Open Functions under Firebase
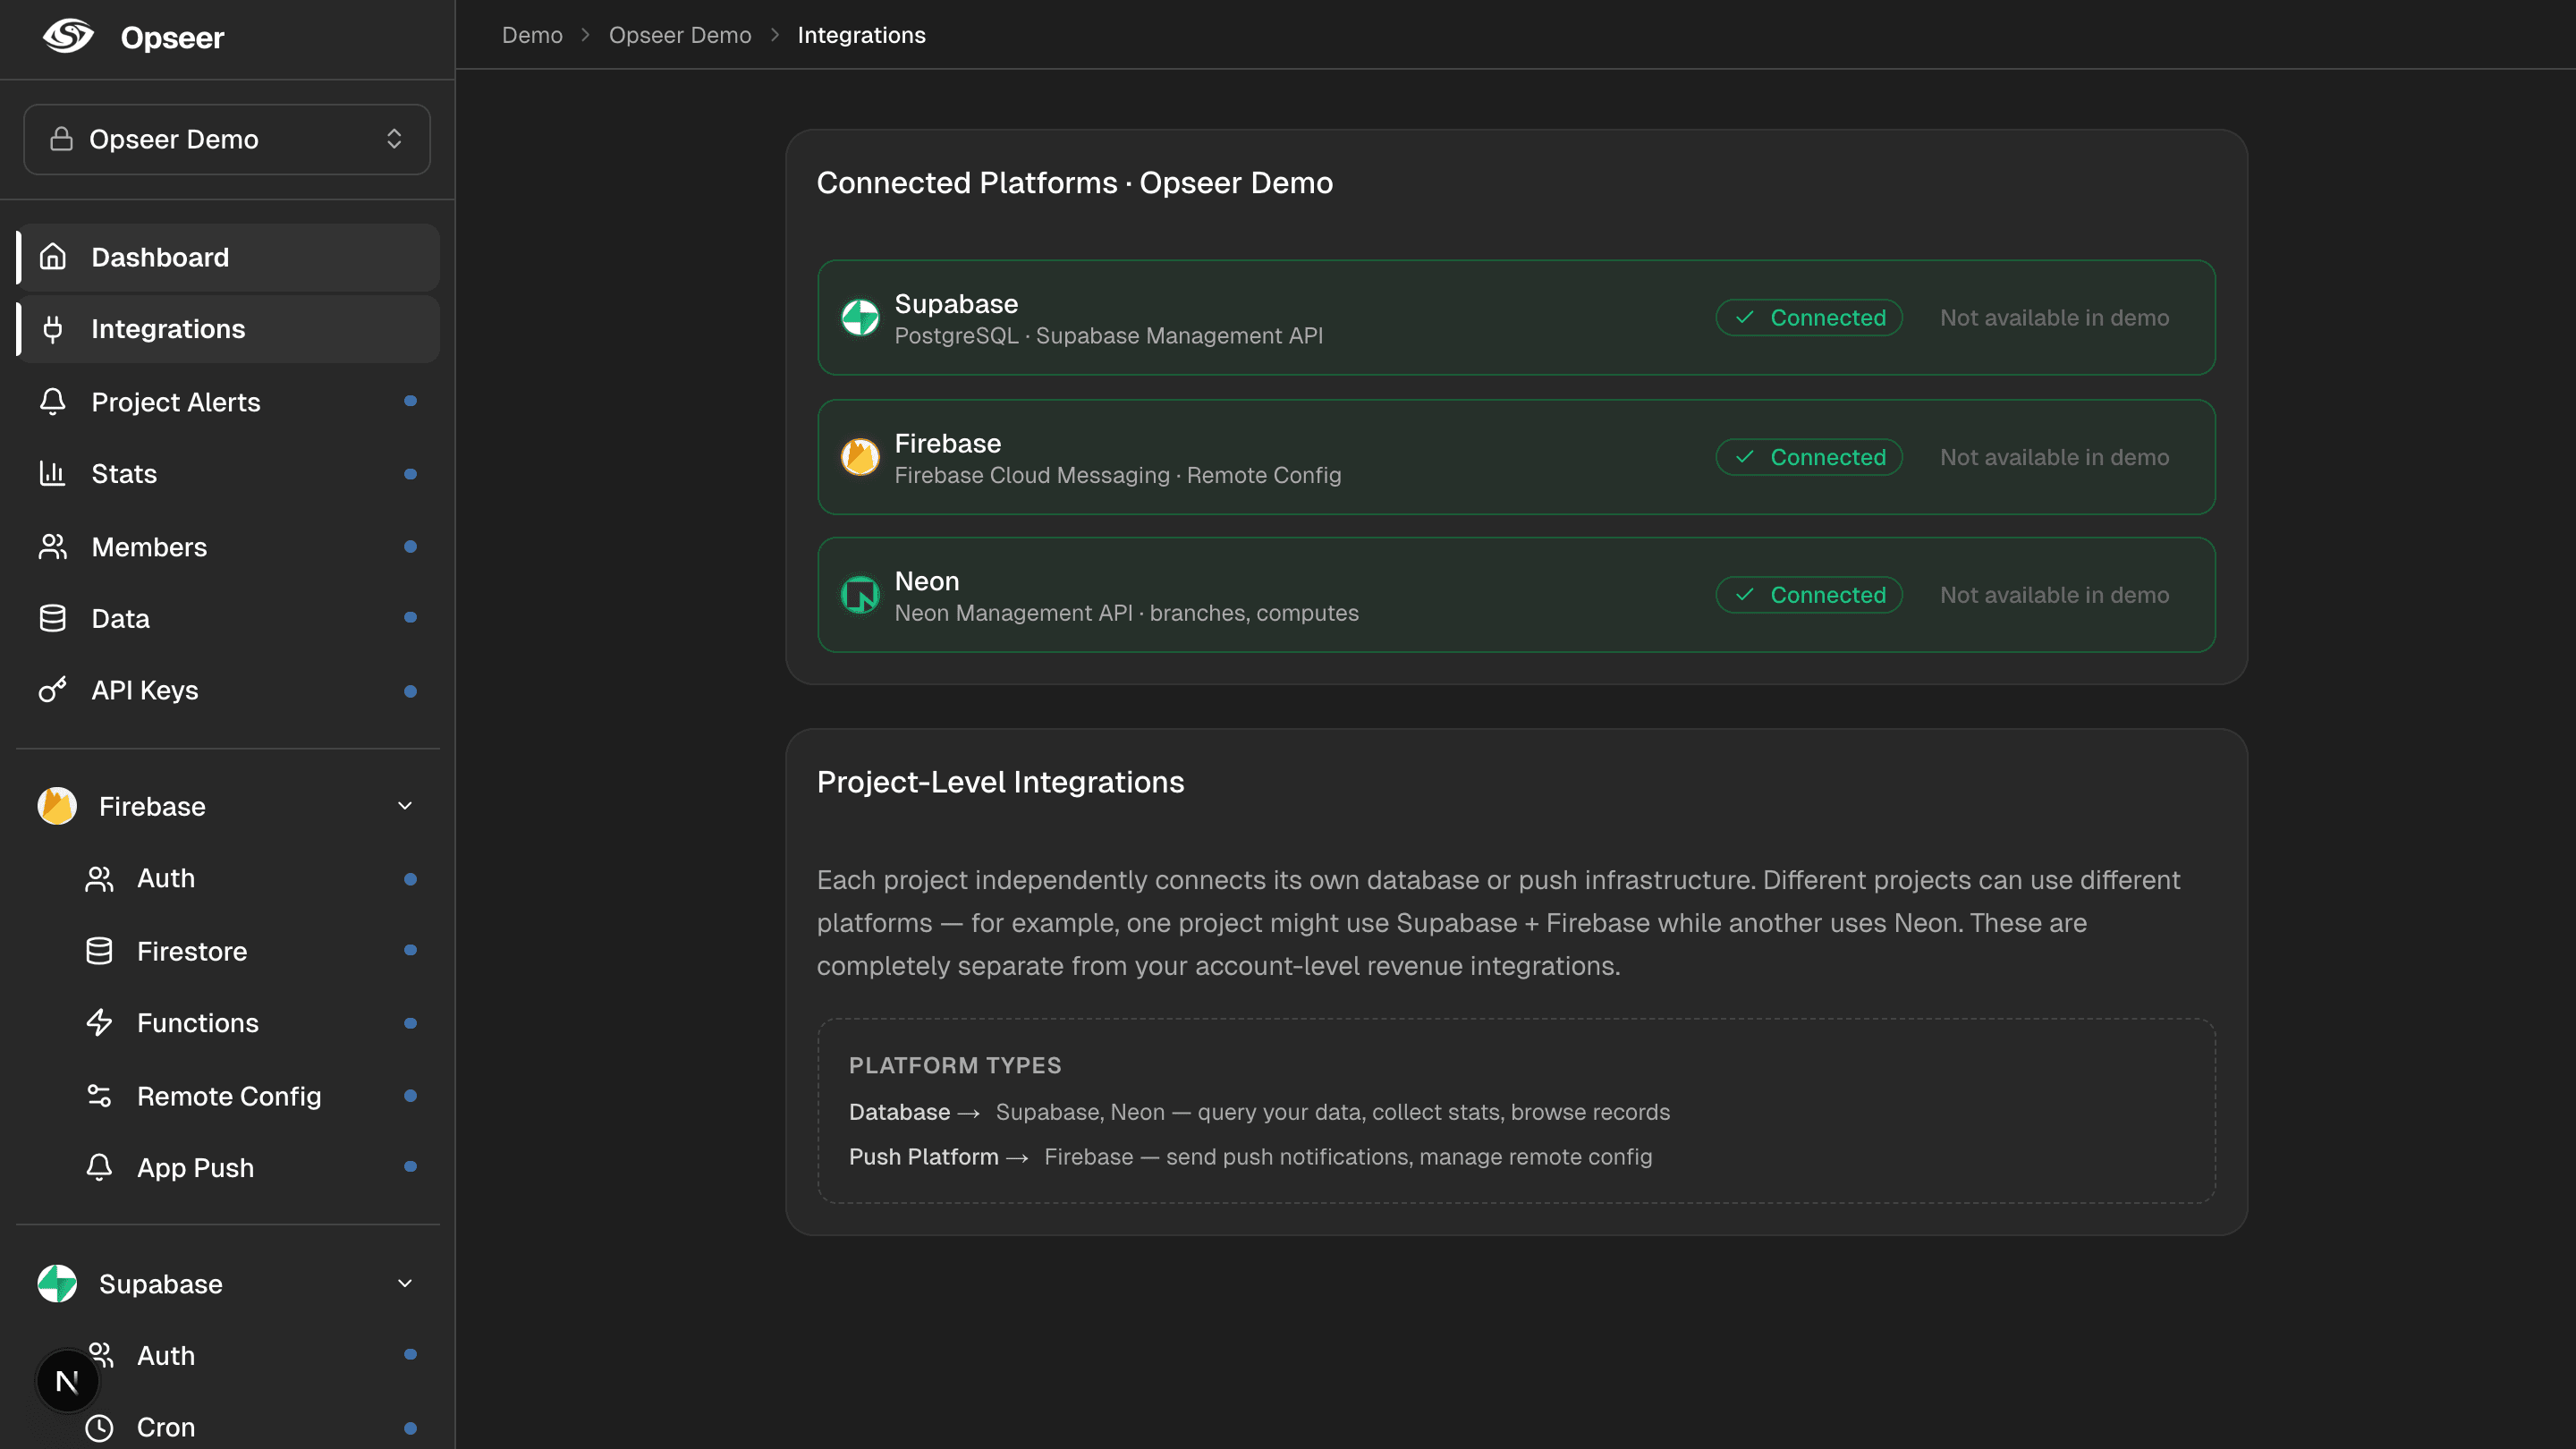Screen dimensions: 2576x1449 point(250,1023)
